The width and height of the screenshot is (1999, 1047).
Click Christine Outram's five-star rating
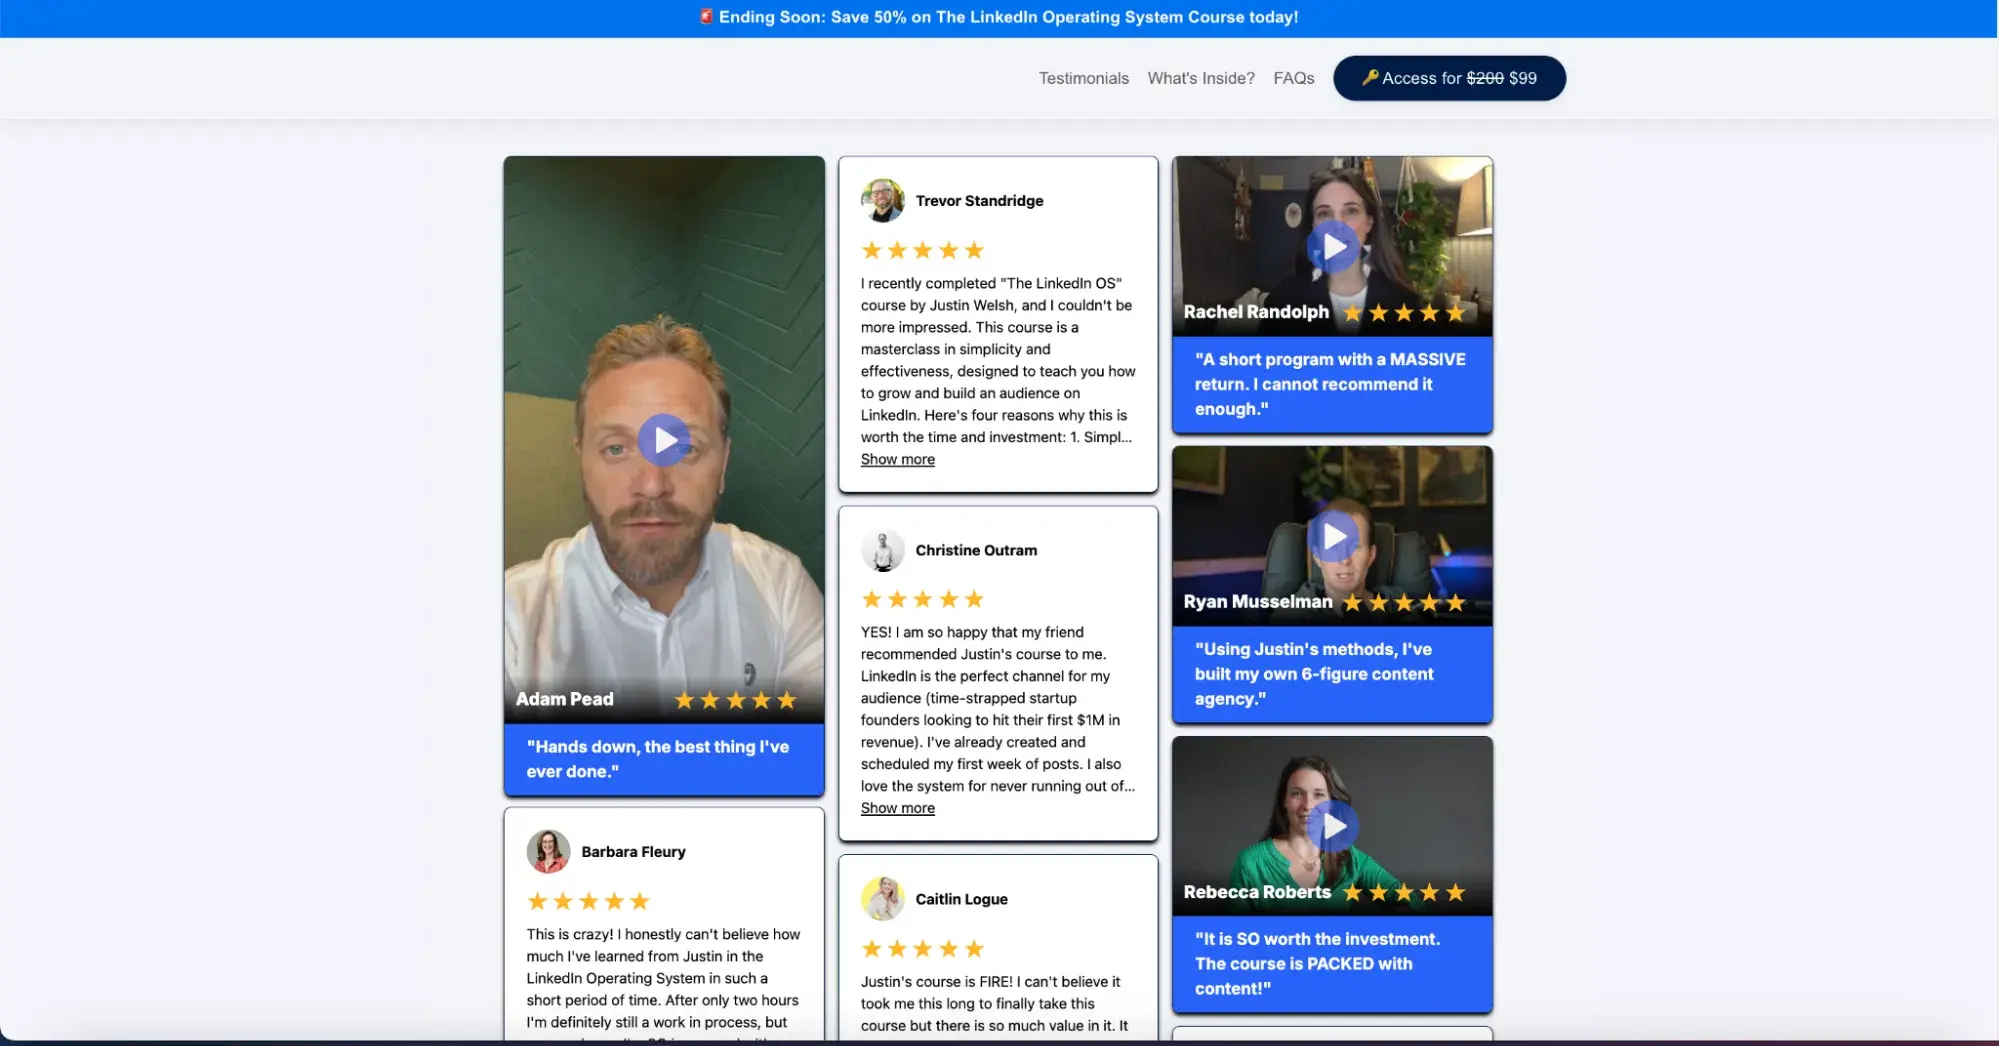[922, 600]
